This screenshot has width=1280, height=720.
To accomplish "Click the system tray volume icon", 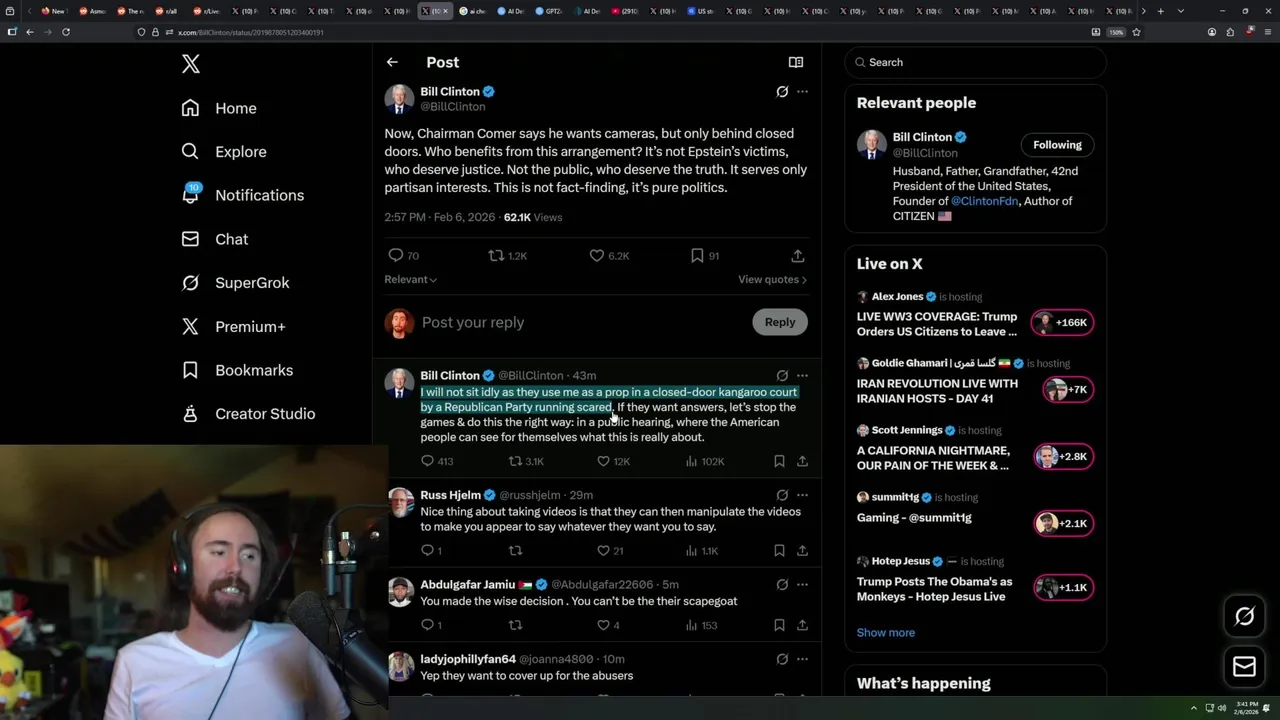I will [x=1222, y=708].
